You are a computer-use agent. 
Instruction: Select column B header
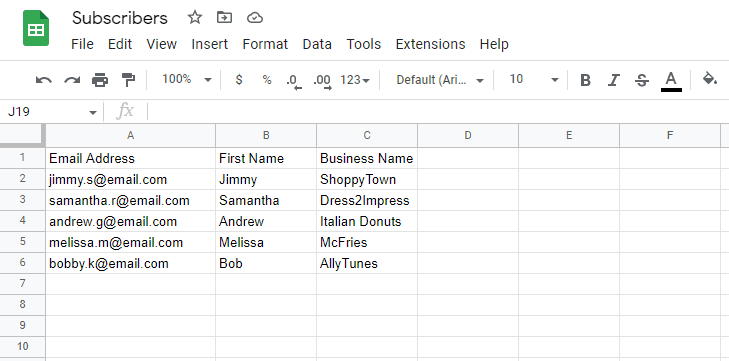tap(266, 135)
